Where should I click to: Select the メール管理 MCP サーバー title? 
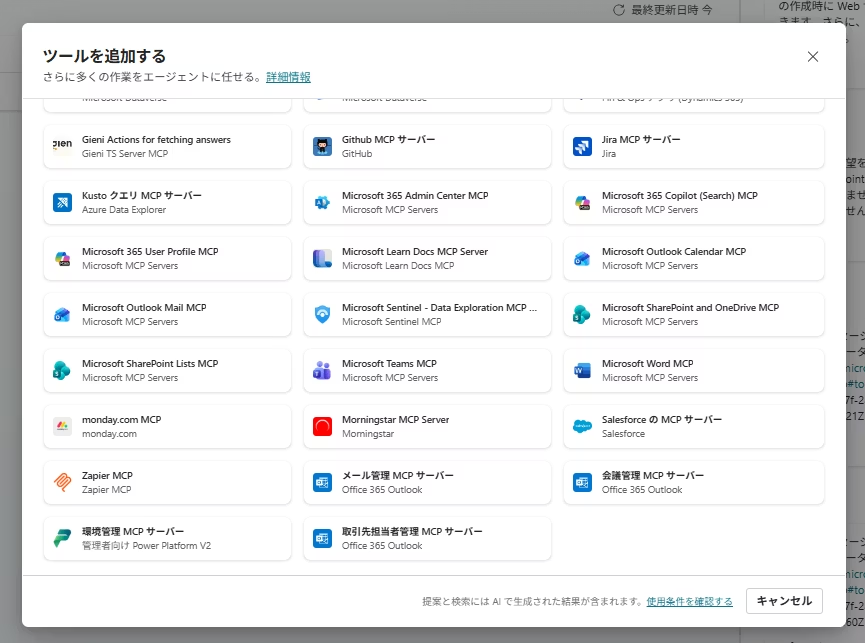pos(398,475)
